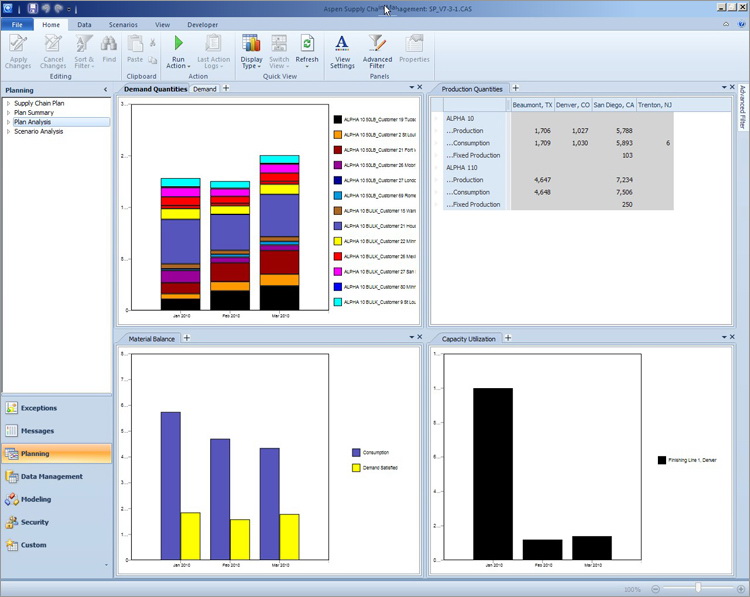
Task: Expand the Scenario Analysis tree node
Action: tap(8, 131)
